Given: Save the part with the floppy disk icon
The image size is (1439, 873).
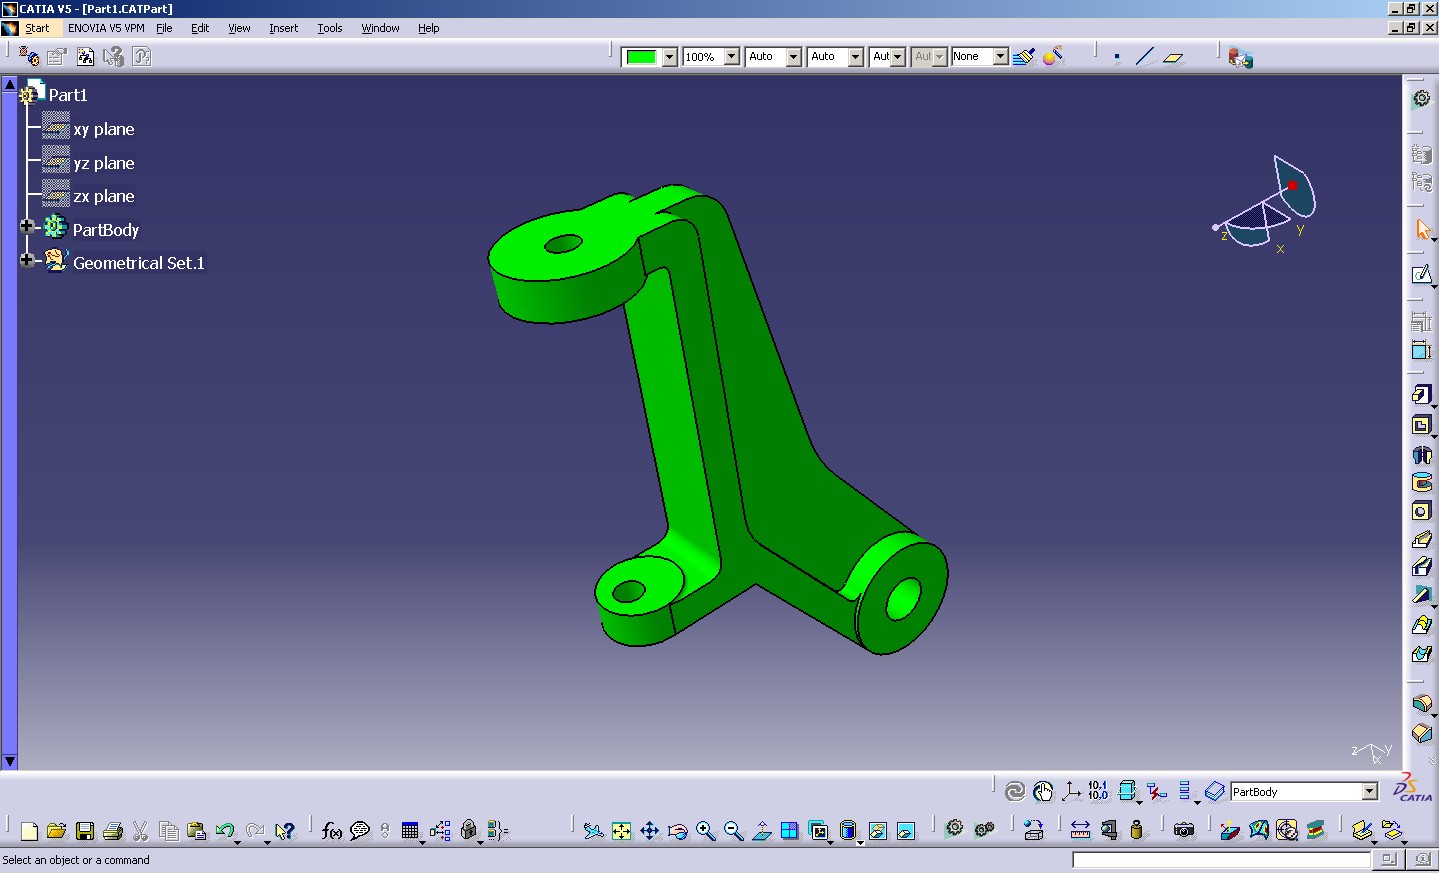Looking at the screenshot, I should (x=85, y=831).
